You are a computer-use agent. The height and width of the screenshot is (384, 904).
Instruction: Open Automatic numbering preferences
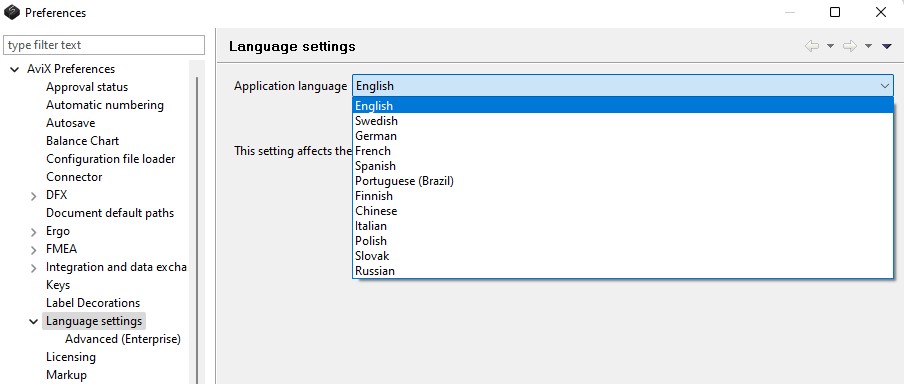[105, 105]
